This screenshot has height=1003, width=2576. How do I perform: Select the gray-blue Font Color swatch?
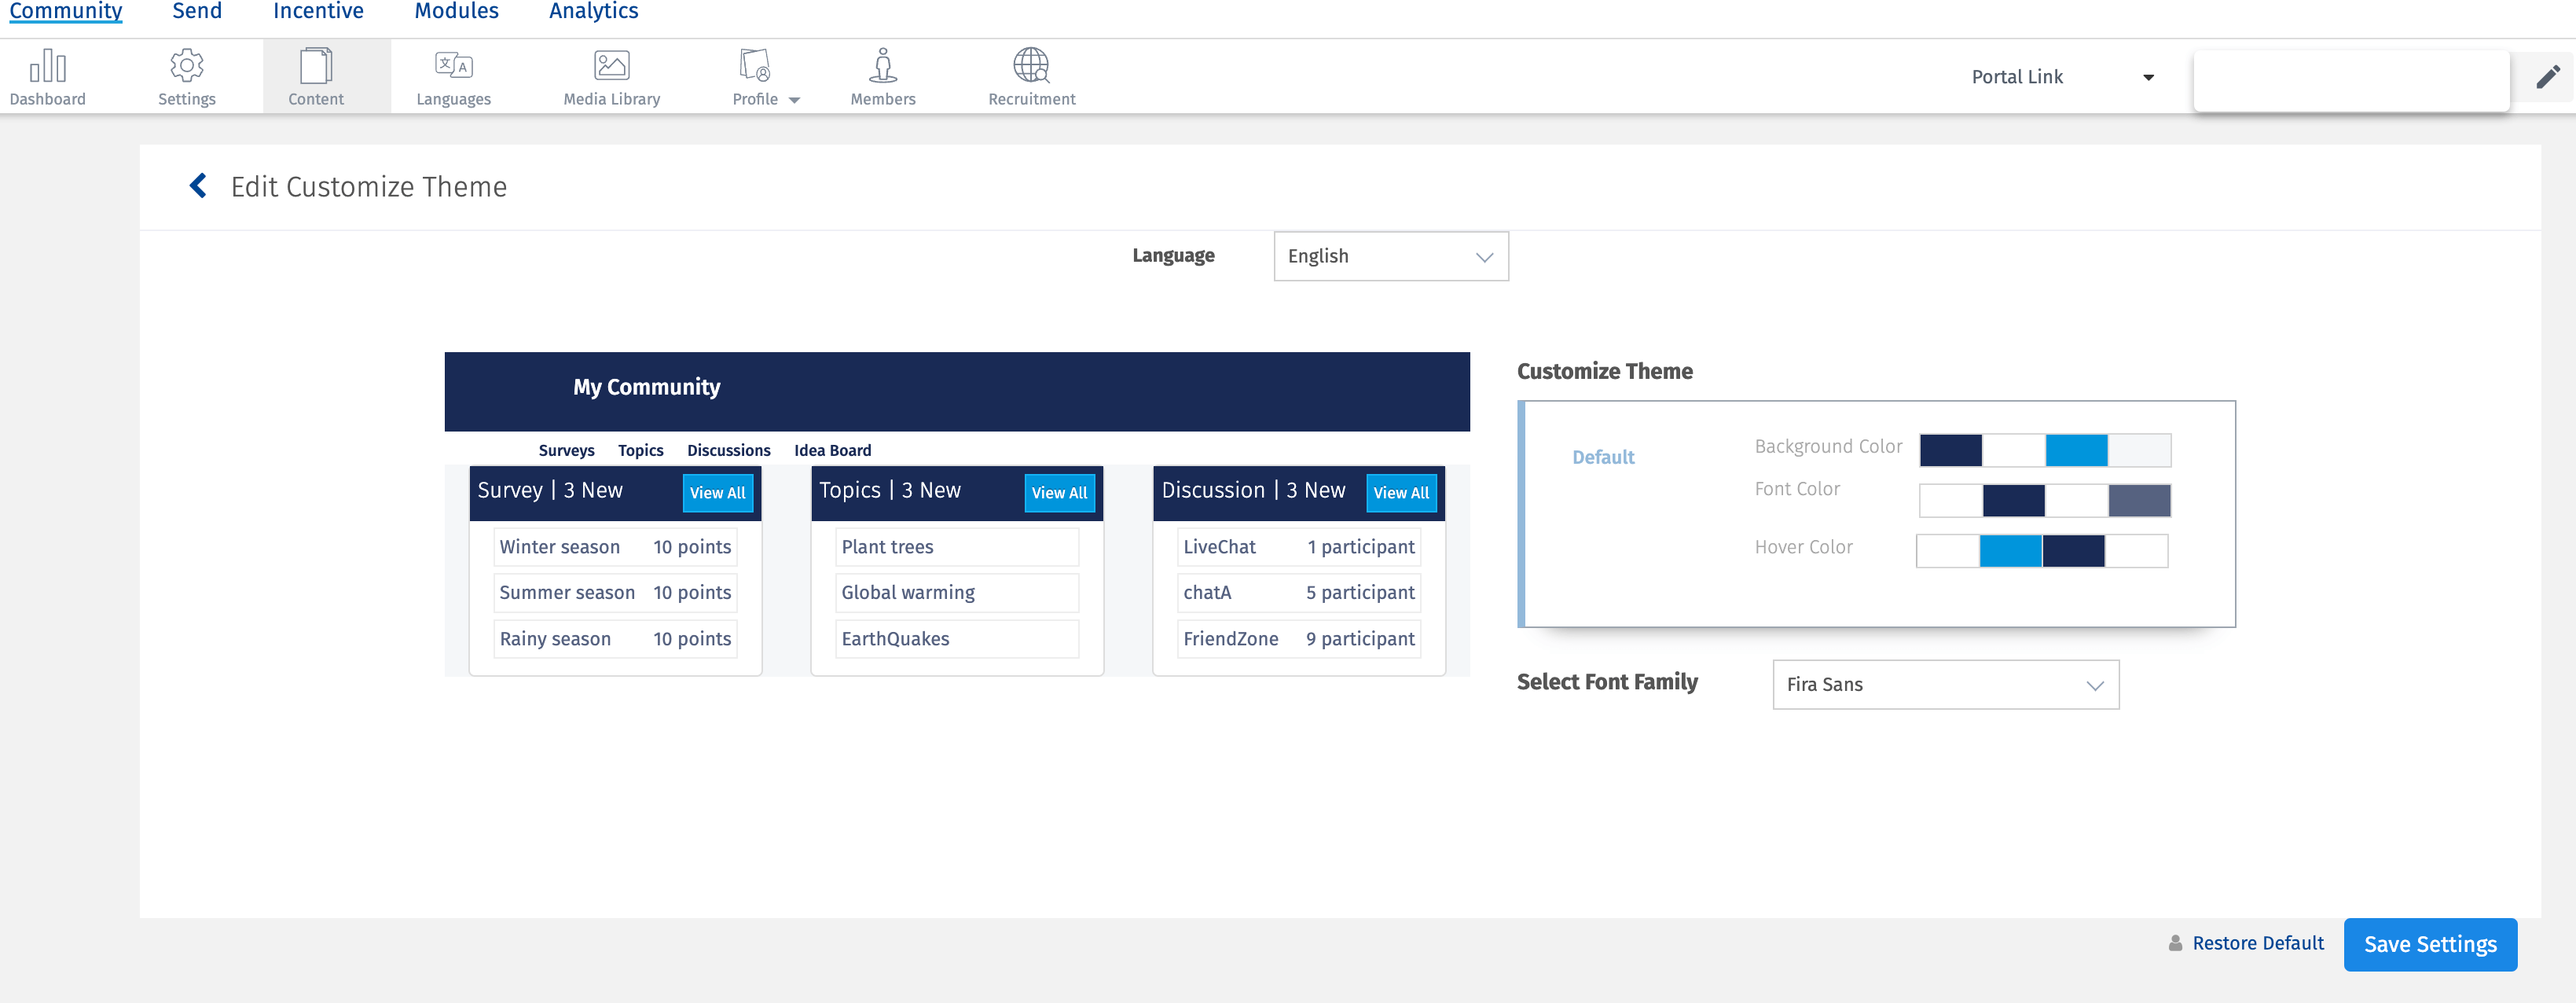[2138, 500]
